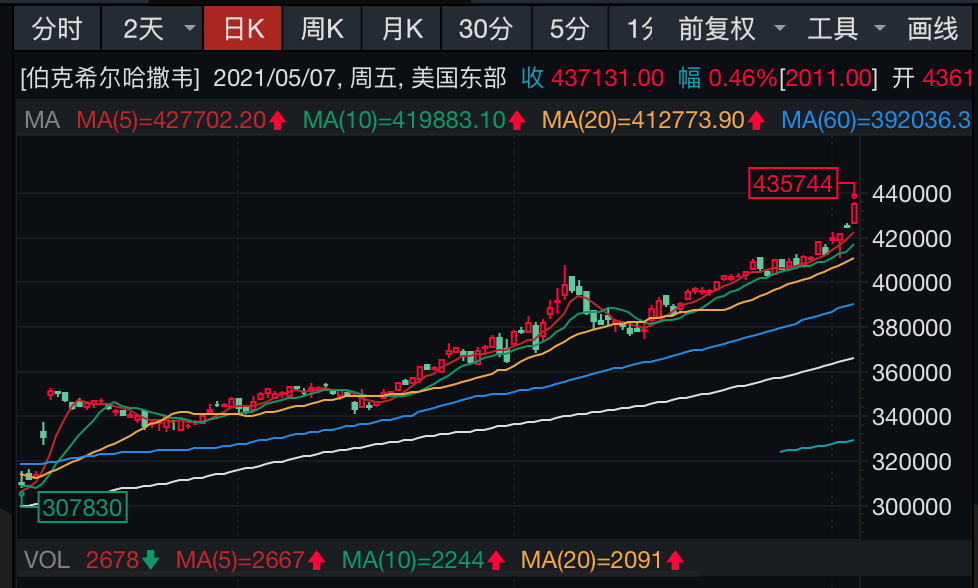Click the 307830 low price marker
The width and height of the screenshot is (978, 588).
81,508
